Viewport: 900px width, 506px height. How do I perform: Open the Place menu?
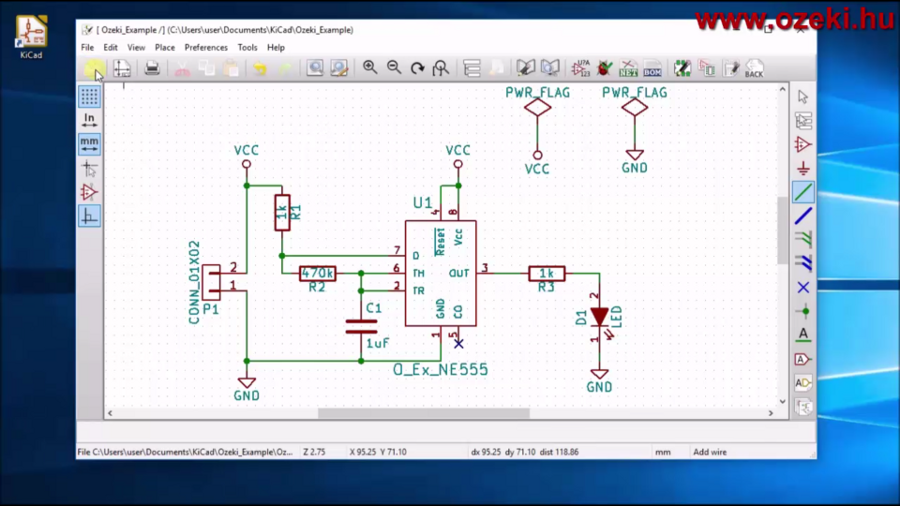[165, 48]
